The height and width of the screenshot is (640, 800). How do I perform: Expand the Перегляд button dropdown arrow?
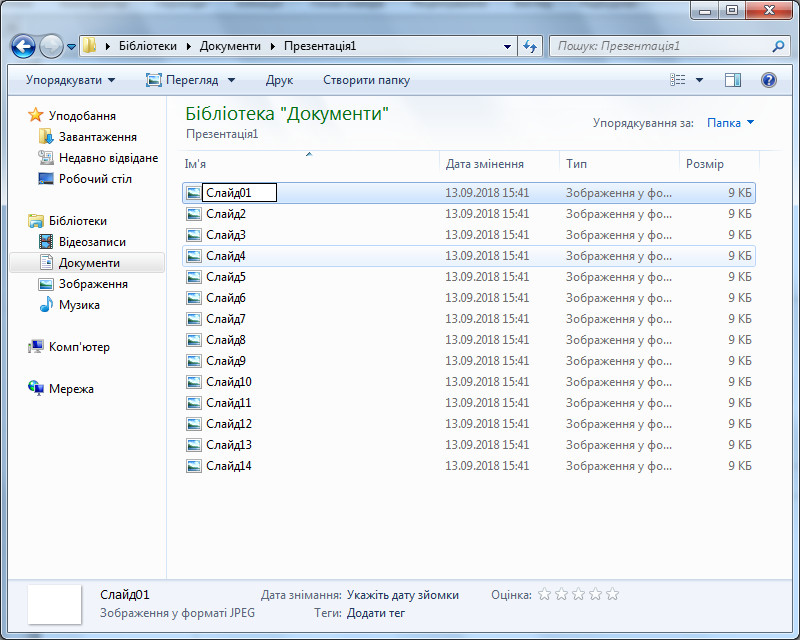tap(231, 80)
